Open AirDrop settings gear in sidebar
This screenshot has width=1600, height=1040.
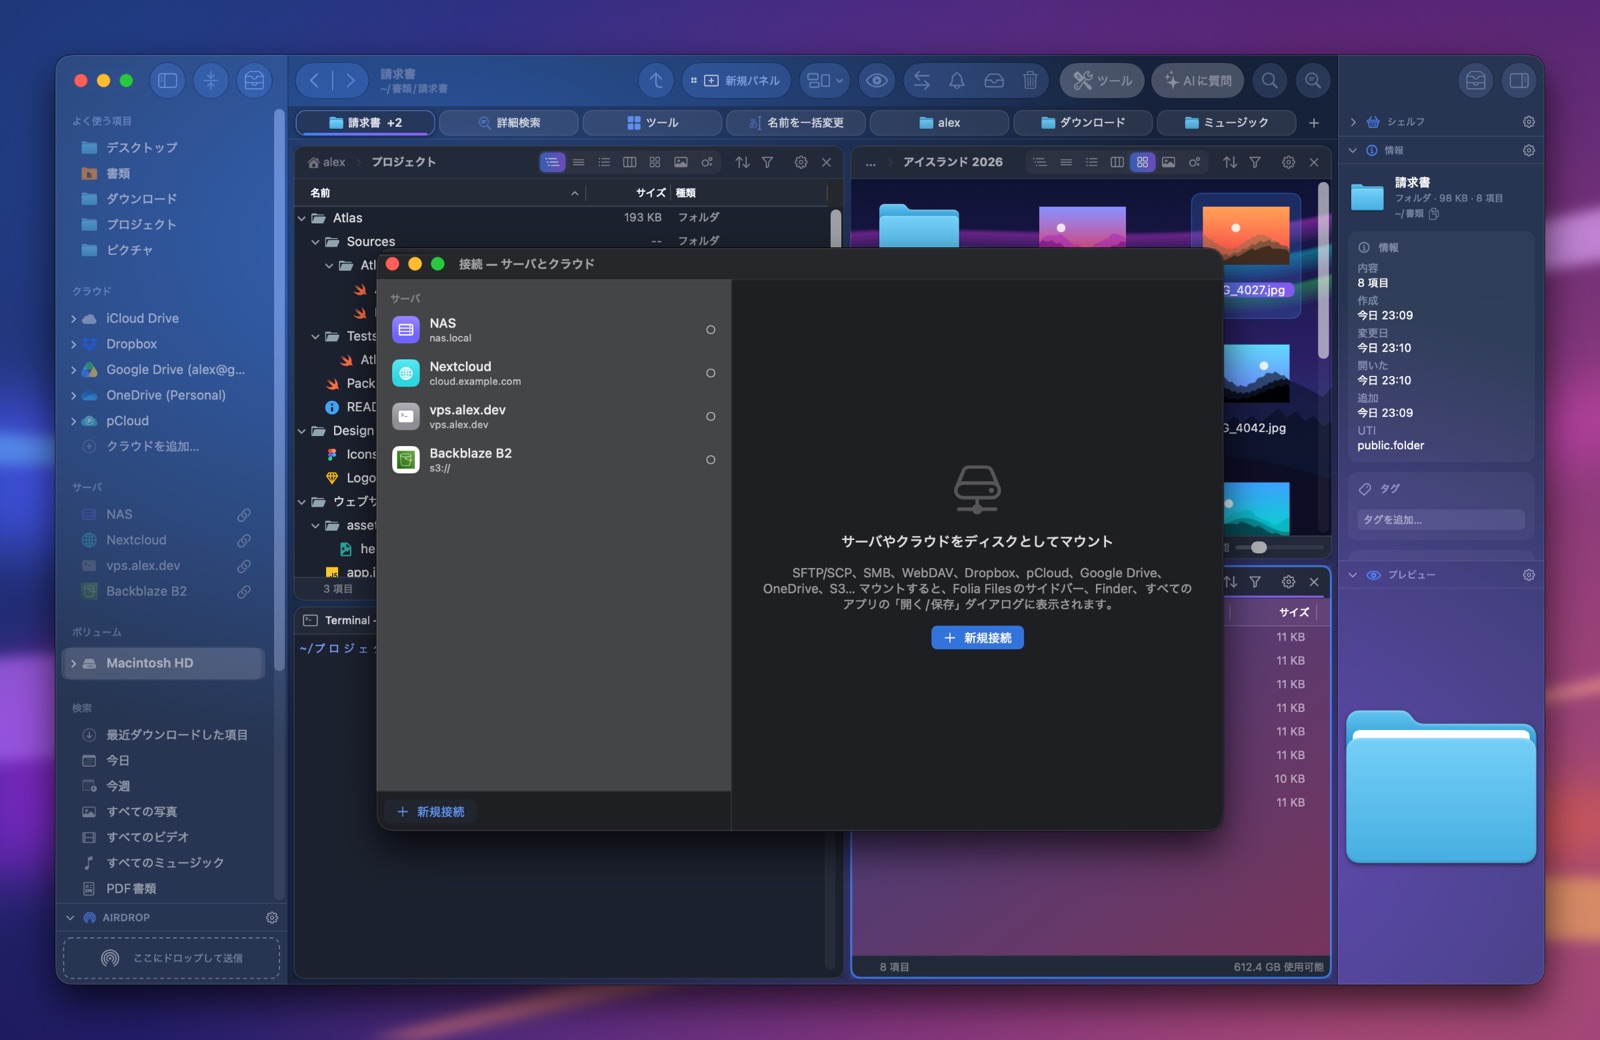coord(272,918)
